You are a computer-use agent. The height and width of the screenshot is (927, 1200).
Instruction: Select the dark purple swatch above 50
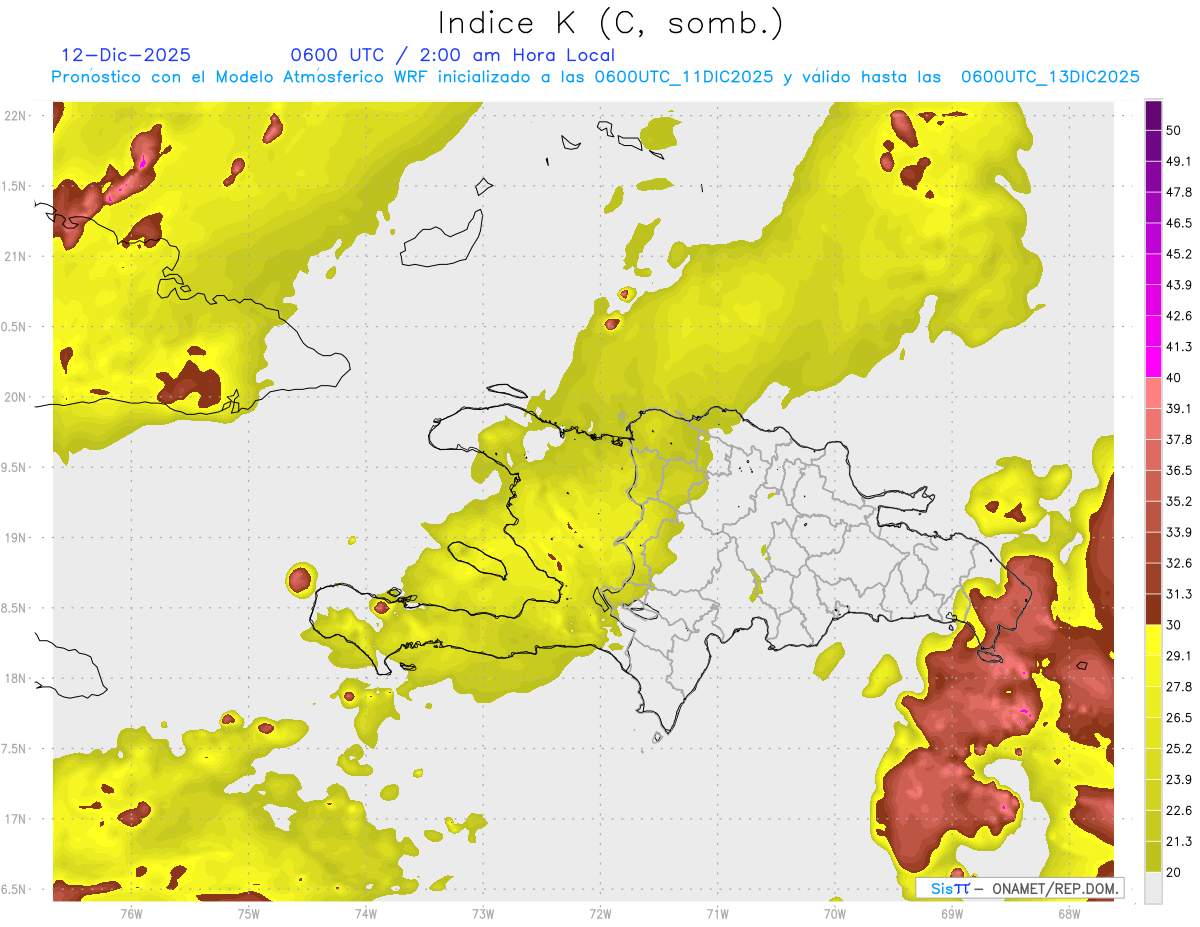tap(1153, 116)
